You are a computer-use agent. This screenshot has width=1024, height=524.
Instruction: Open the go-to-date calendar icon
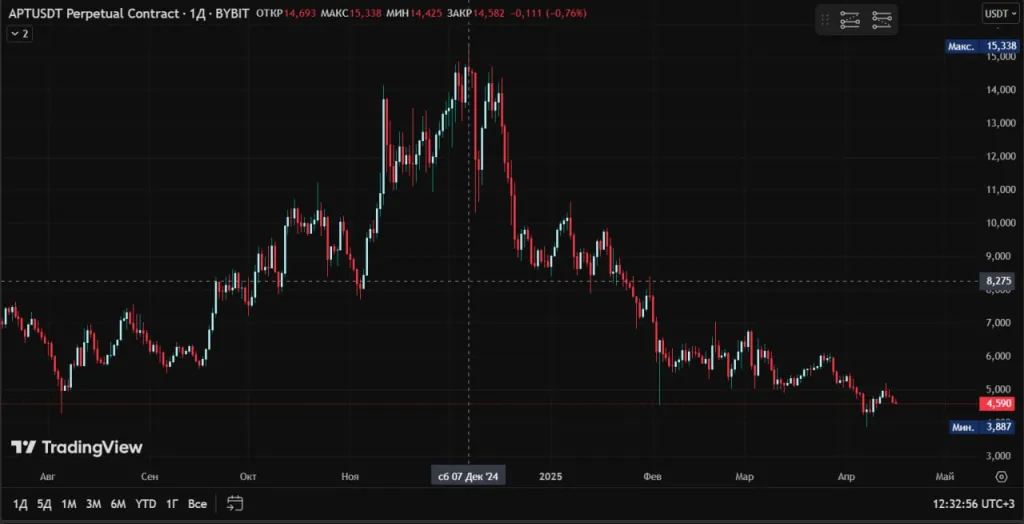[235, 503]
